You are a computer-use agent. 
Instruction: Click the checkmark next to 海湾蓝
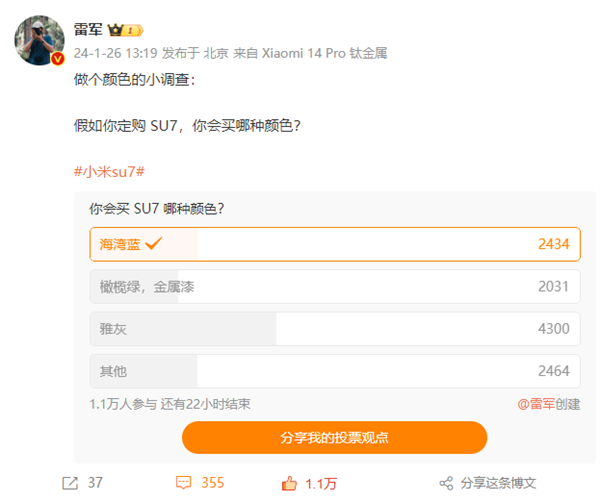(154, 244)
